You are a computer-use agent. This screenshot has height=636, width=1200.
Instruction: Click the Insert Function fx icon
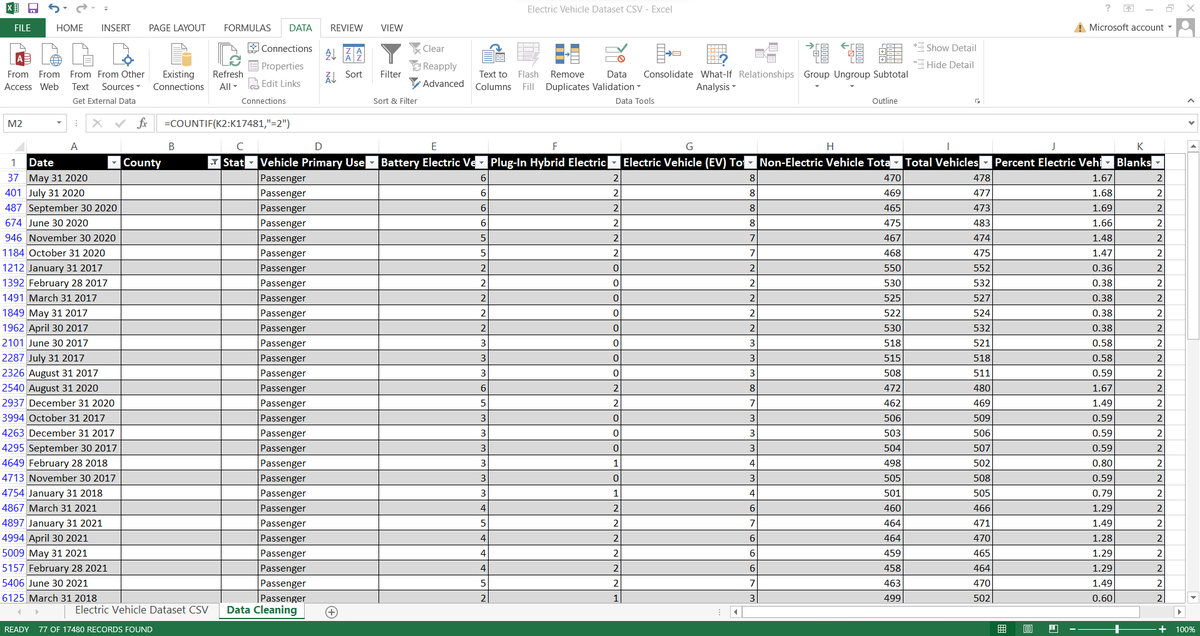(x=144, y=122)
